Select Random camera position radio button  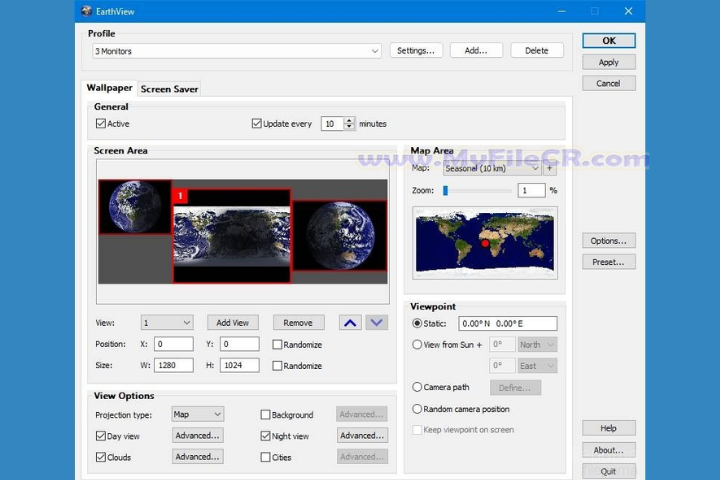click(x=417, y=409)
